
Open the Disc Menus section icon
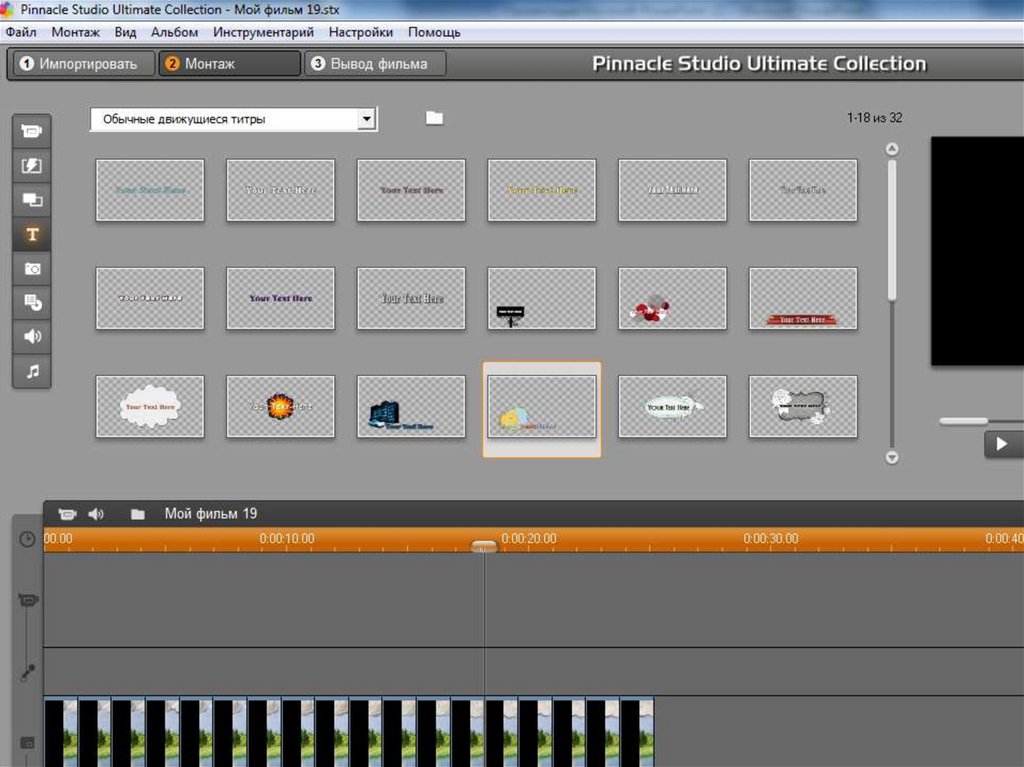(32, 302)
